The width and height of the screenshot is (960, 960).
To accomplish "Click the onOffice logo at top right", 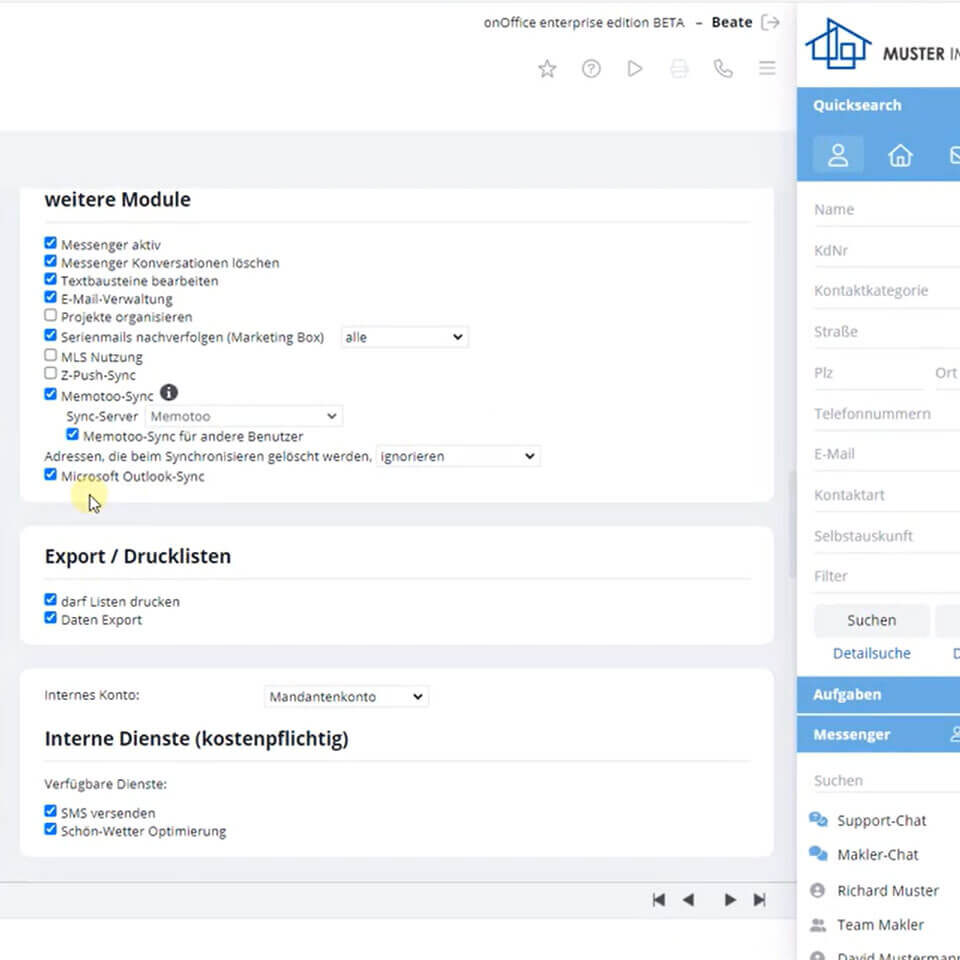I will click(840, 44).
